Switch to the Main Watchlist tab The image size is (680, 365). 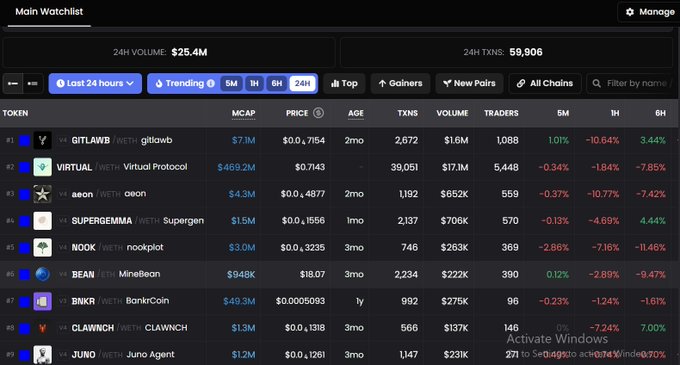click(x=49, y=12)
